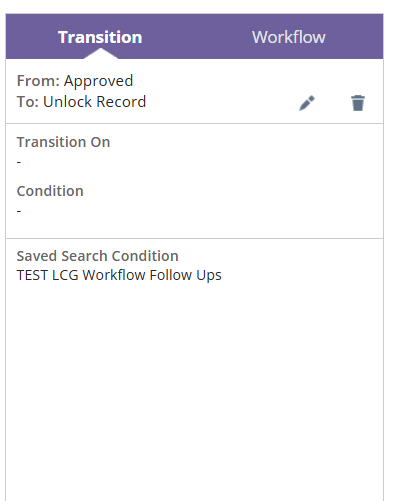Click the 'To:' label

[28, 102]
